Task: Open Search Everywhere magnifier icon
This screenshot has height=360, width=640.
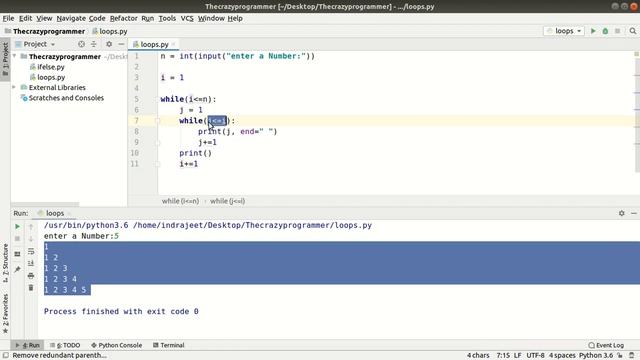Action: [x=633, y=31]
